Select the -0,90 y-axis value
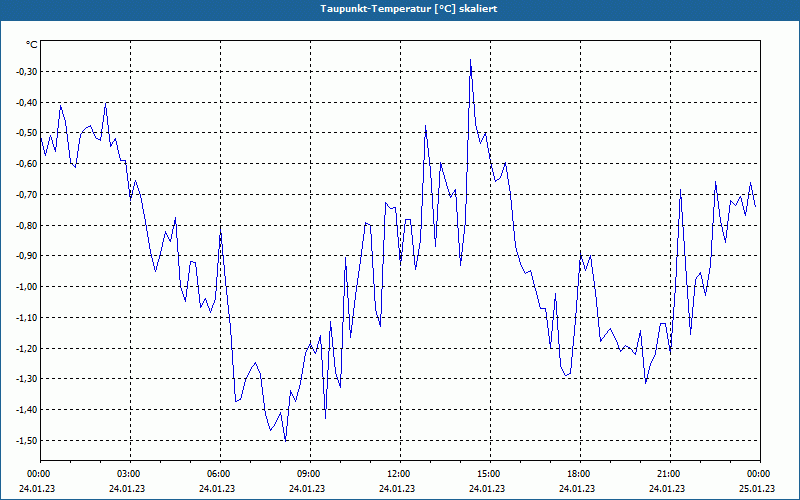 coord(27,256)
